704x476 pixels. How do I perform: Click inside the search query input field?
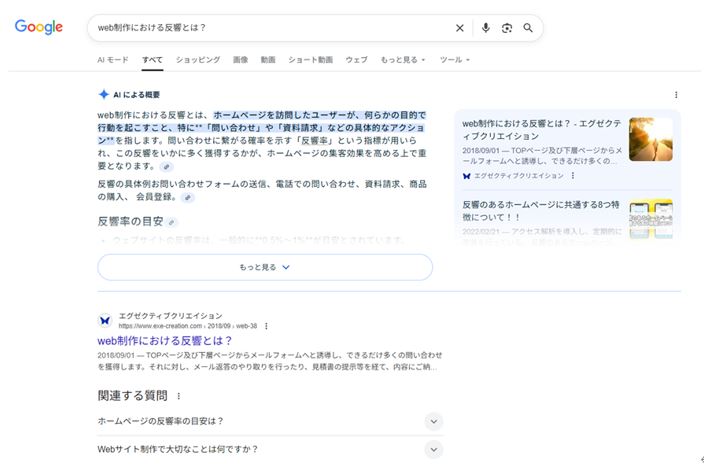pyautogui.click(x=270, y=28)
